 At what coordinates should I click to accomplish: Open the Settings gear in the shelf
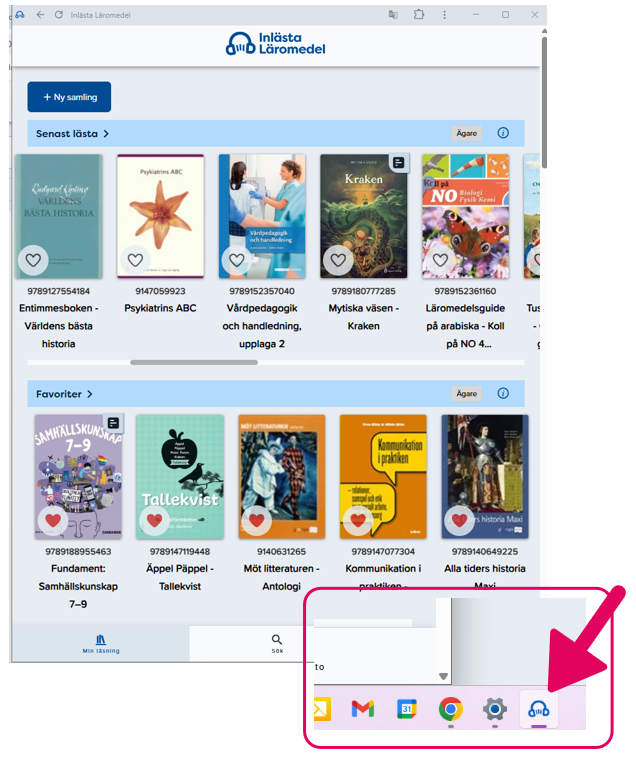click(494, 709)
